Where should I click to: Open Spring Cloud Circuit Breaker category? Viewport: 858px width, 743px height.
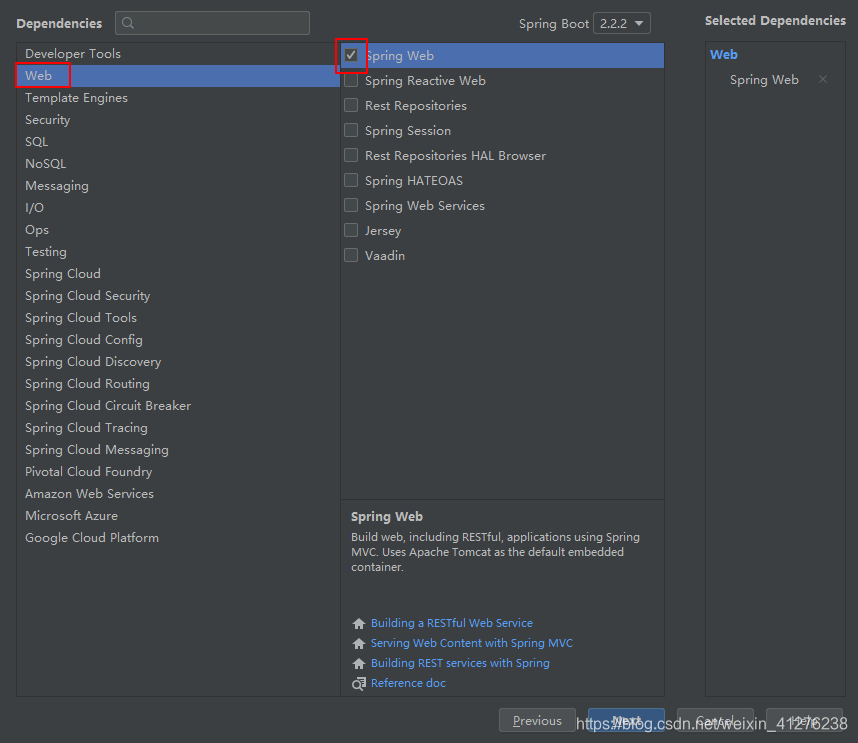point(178,405)
